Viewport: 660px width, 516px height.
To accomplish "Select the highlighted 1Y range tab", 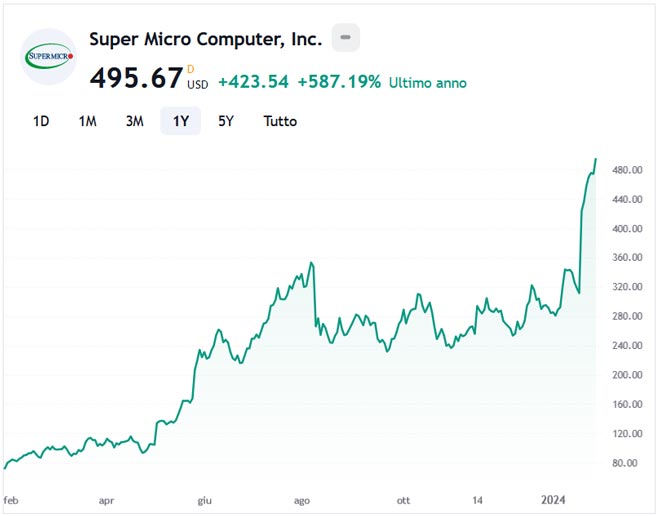I will pos(181,121).
